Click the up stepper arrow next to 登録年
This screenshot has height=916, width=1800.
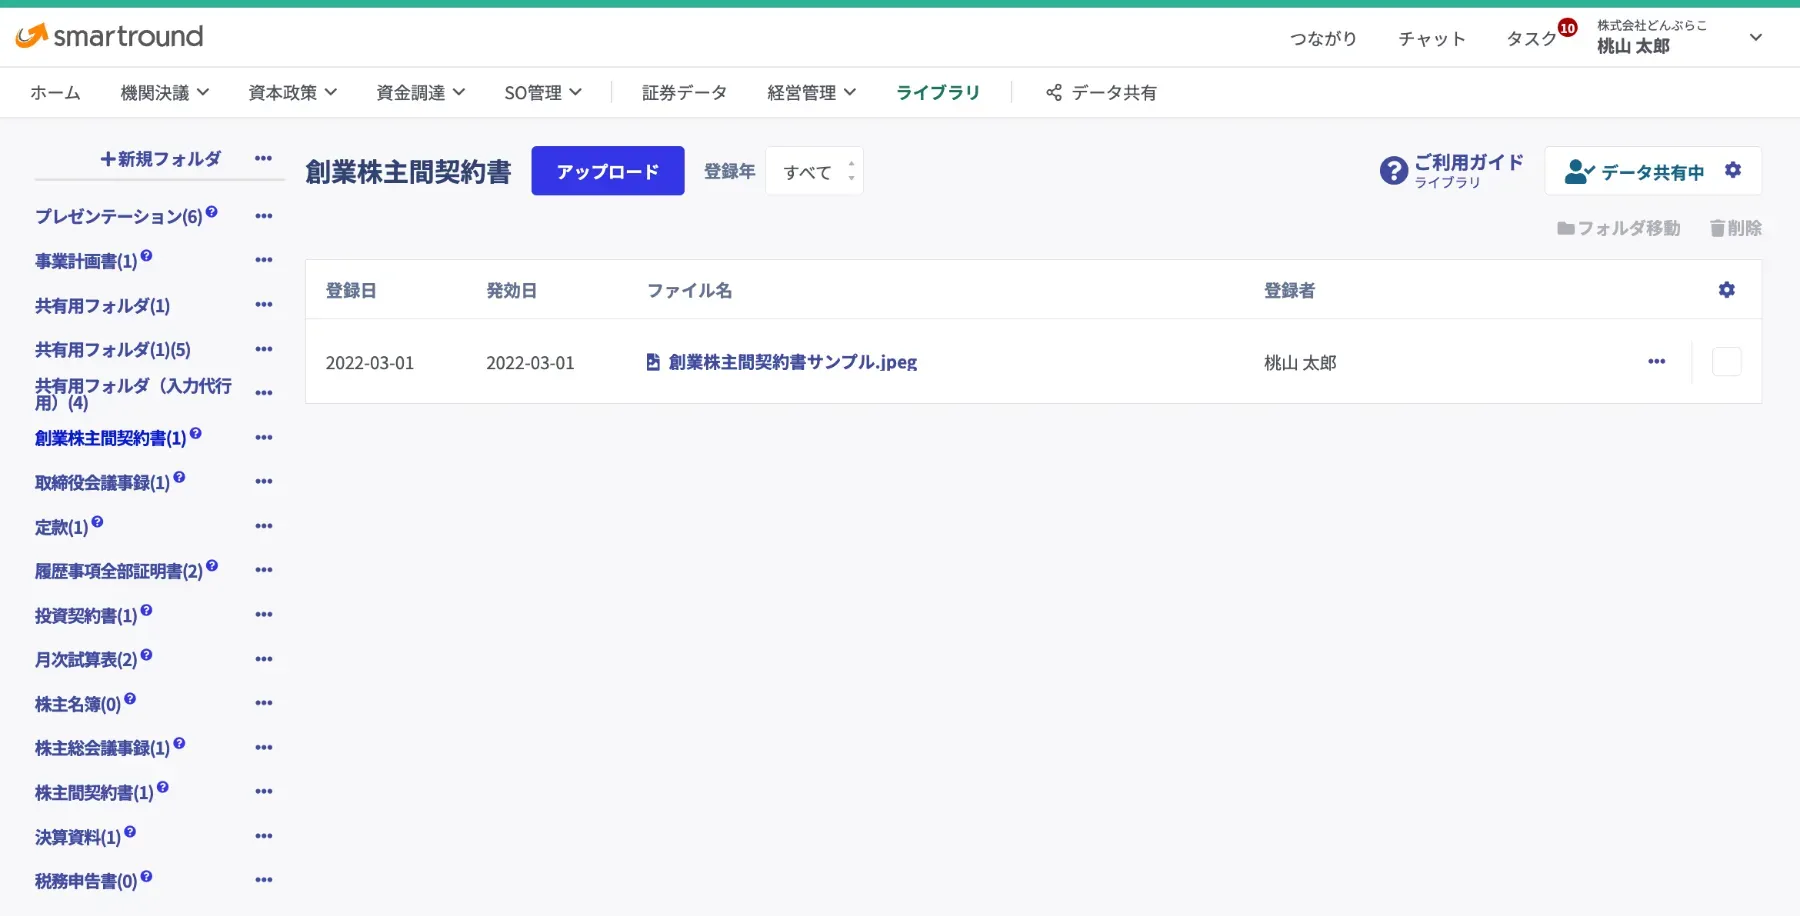(x=850, y=164)
